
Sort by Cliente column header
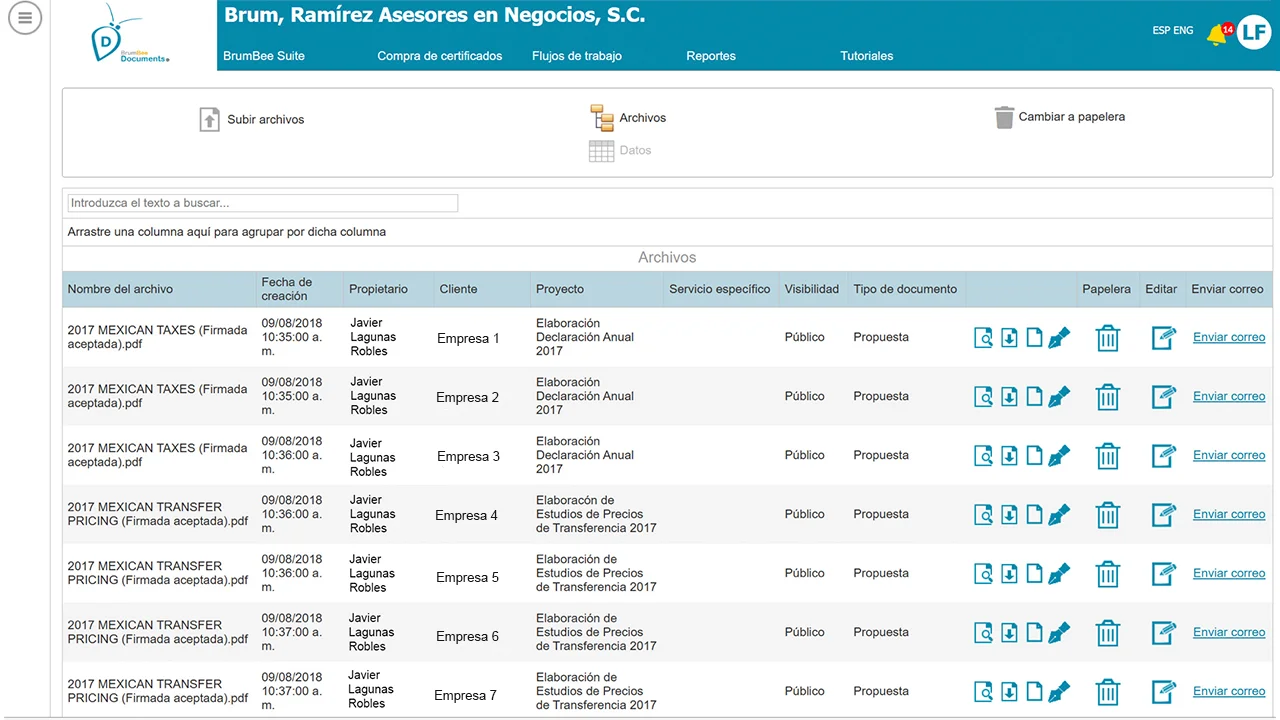[x=482, y=289]
